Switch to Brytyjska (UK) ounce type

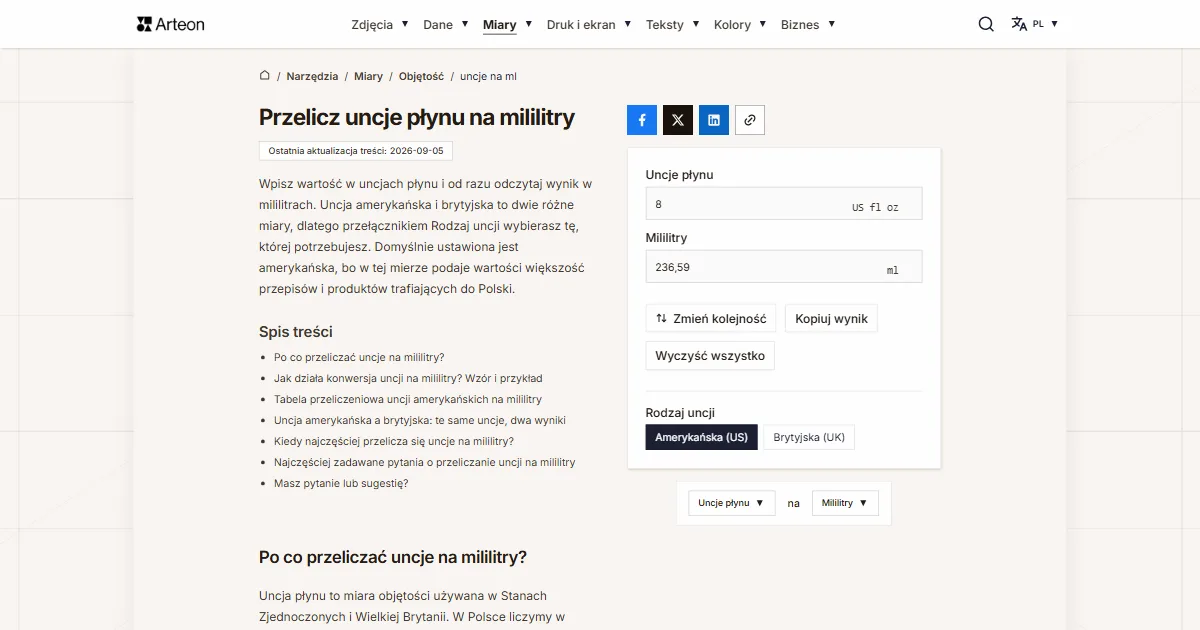coord(809,437)
